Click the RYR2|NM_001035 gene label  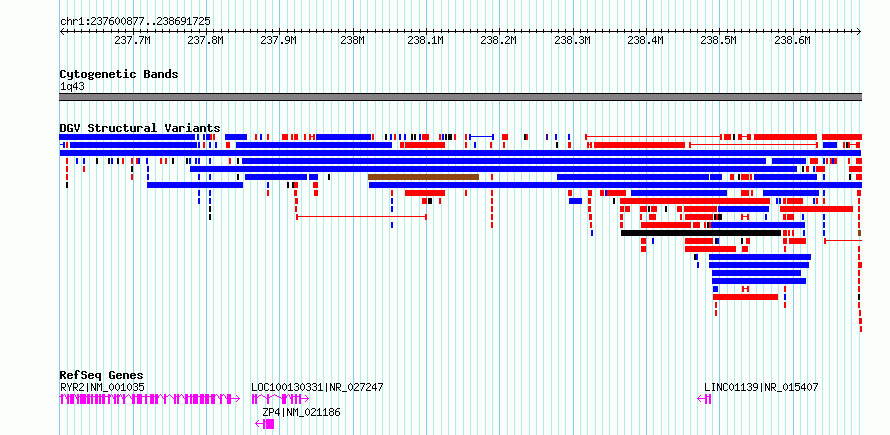point(102,387)
